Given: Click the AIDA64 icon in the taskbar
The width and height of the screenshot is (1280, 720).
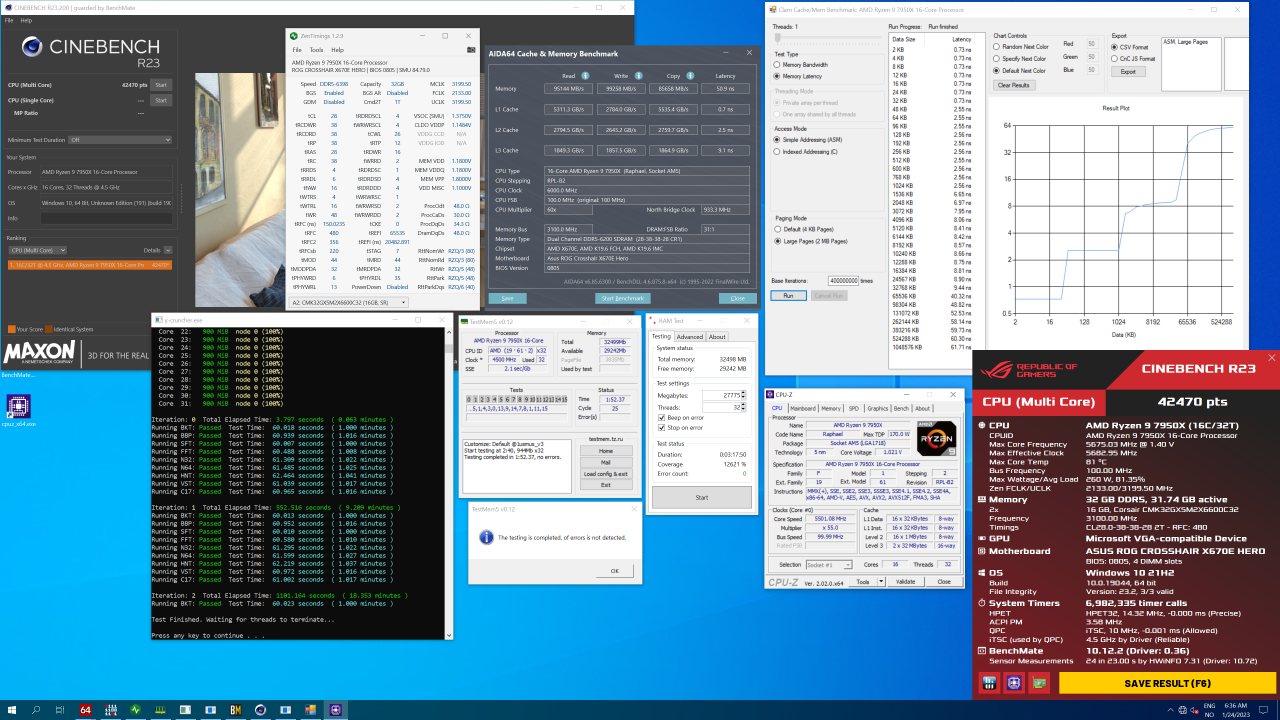Looking at the screenshot, I should [x=85, y=709].
